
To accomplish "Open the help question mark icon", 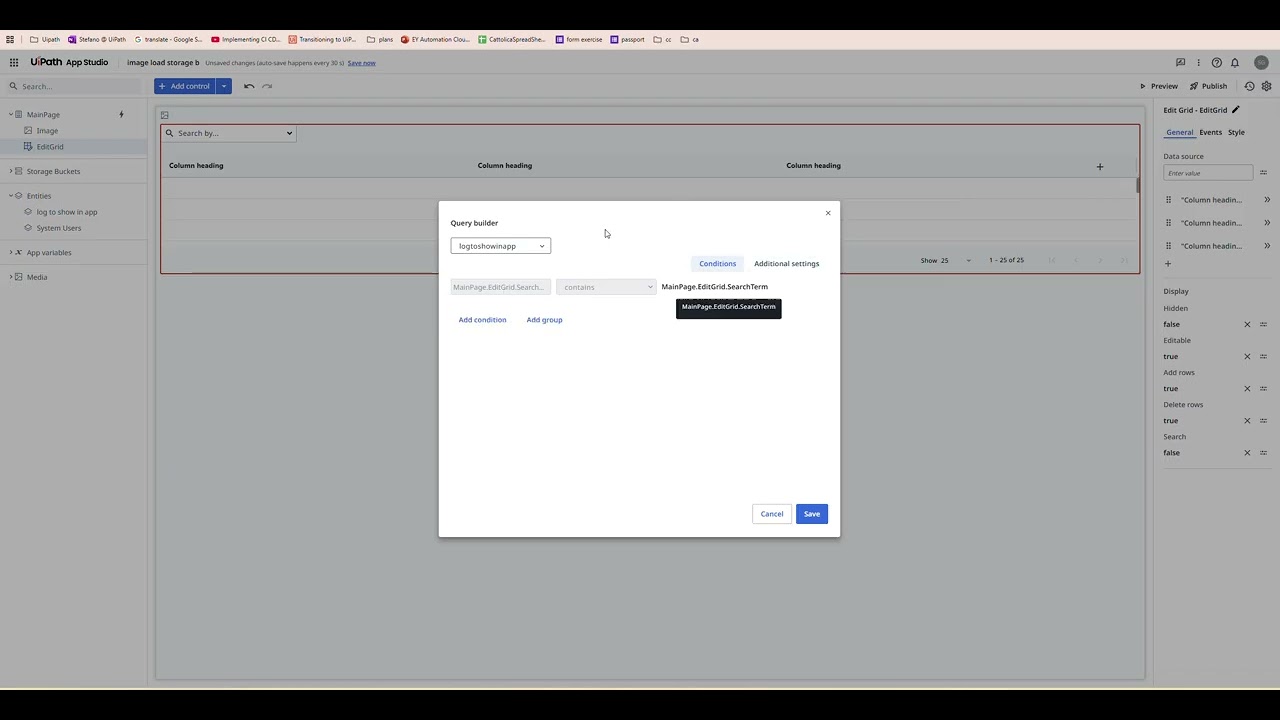I will [1216, 62].
